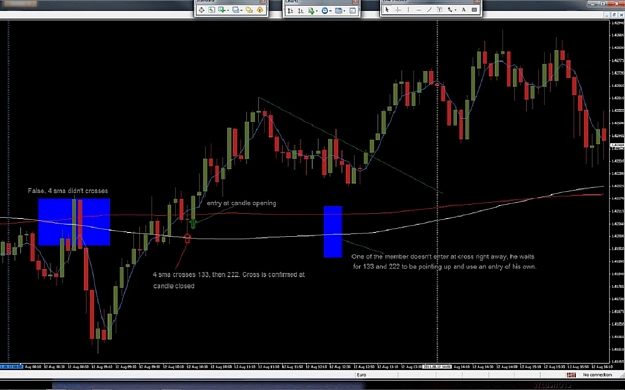Select the 'False, 4 sma didn't crosses' label
Viewport: 625px width, 390px height.
[68, 191]
